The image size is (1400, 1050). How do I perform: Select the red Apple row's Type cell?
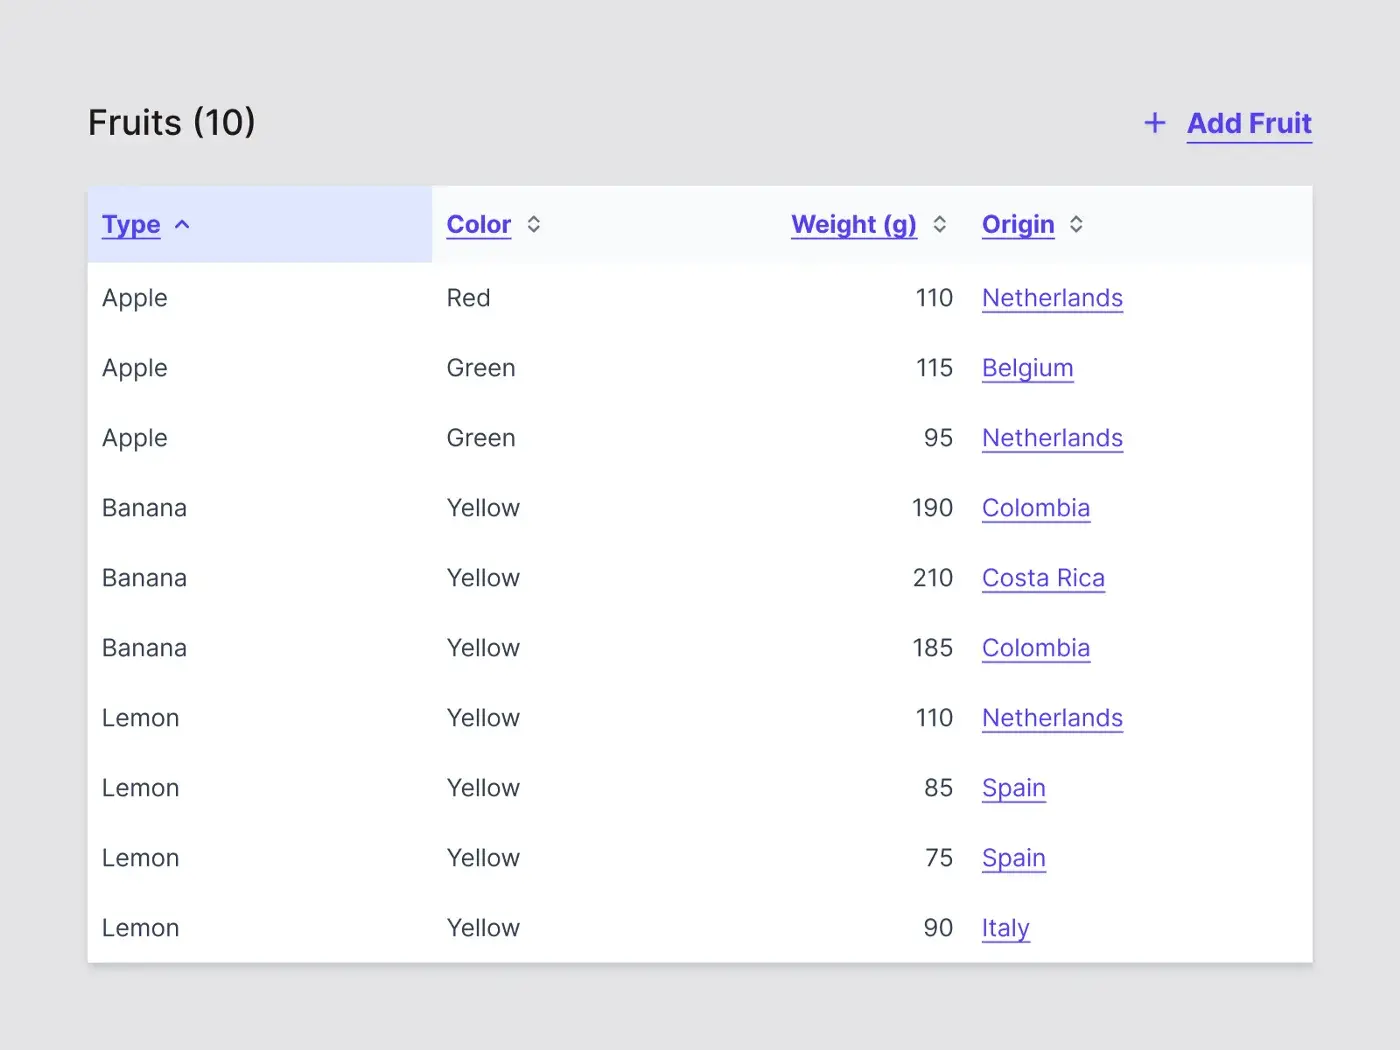click(135, 298)
